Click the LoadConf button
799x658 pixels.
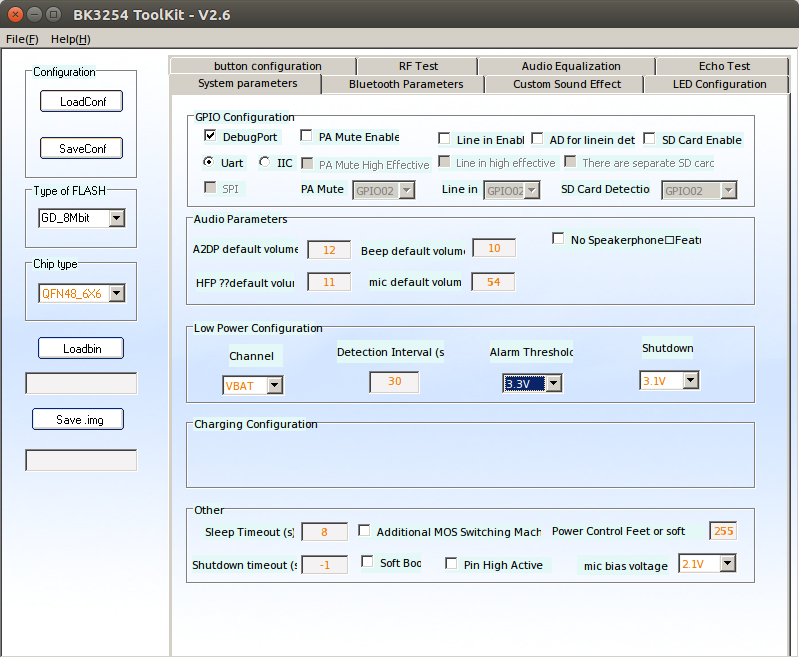82,101
